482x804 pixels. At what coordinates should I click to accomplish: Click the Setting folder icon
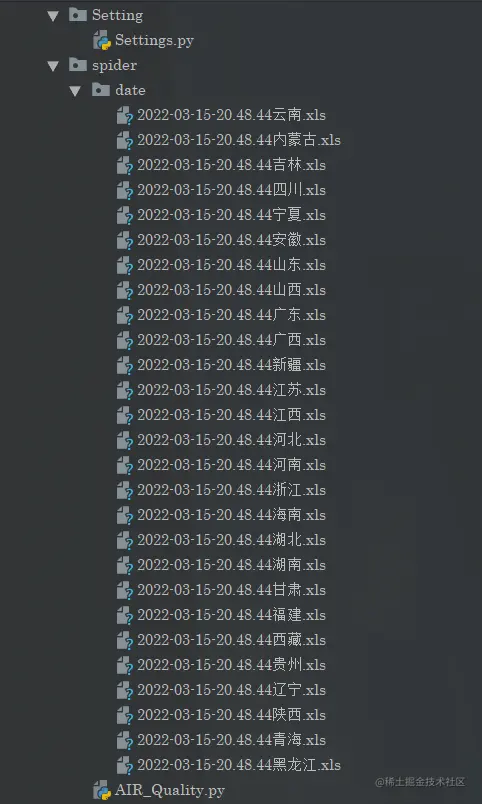78,14
